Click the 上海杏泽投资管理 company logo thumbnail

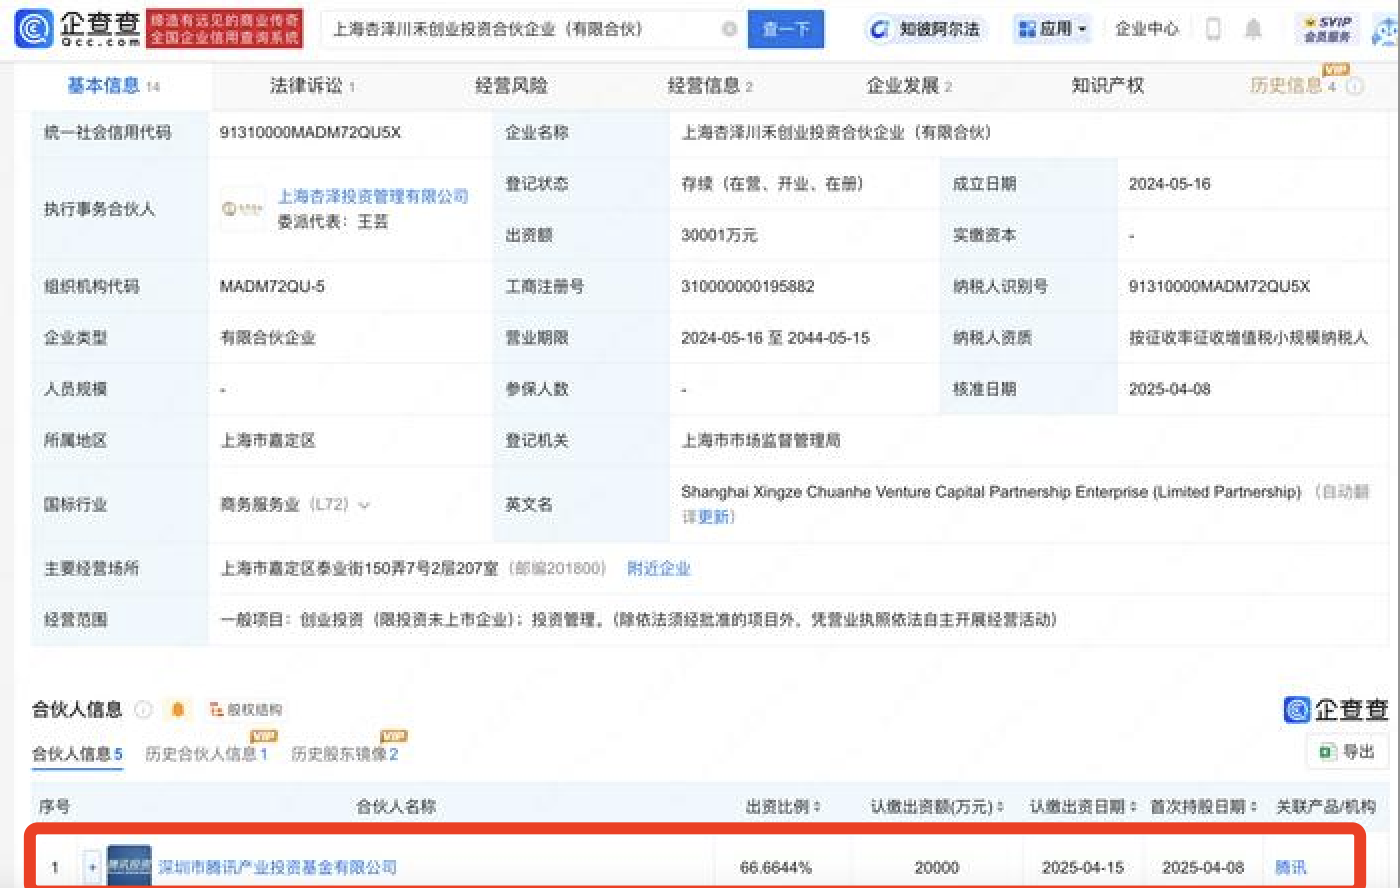pos(243,208)
